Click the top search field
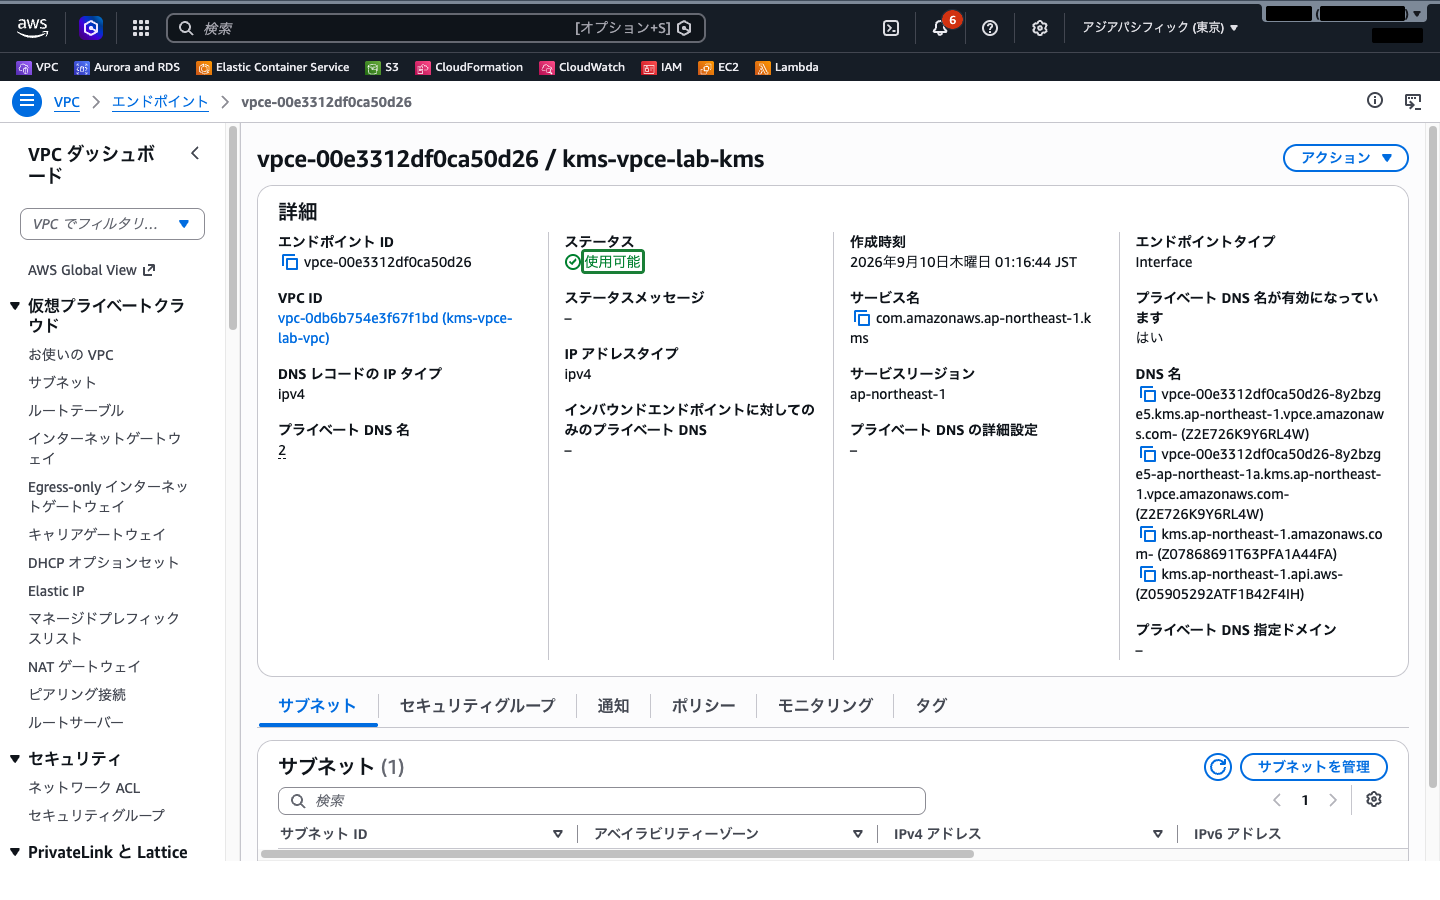Screen dimensions: 1440x900 [436, 28]
